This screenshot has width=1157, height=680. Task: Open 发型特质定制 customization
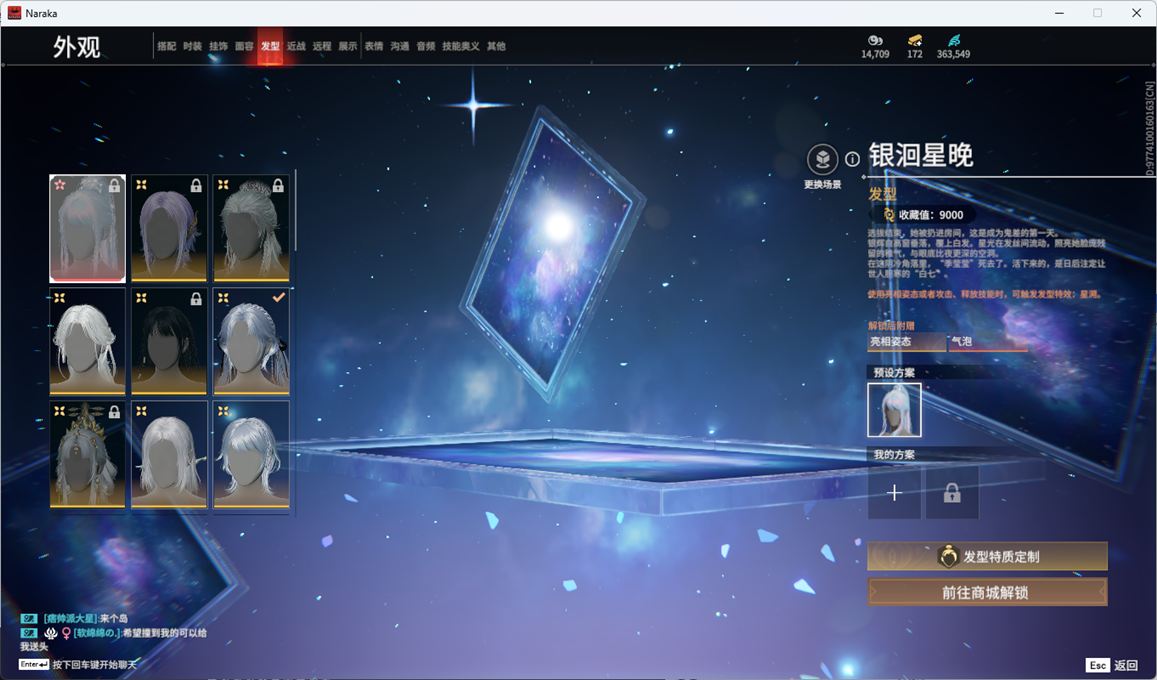click(987, 557)
